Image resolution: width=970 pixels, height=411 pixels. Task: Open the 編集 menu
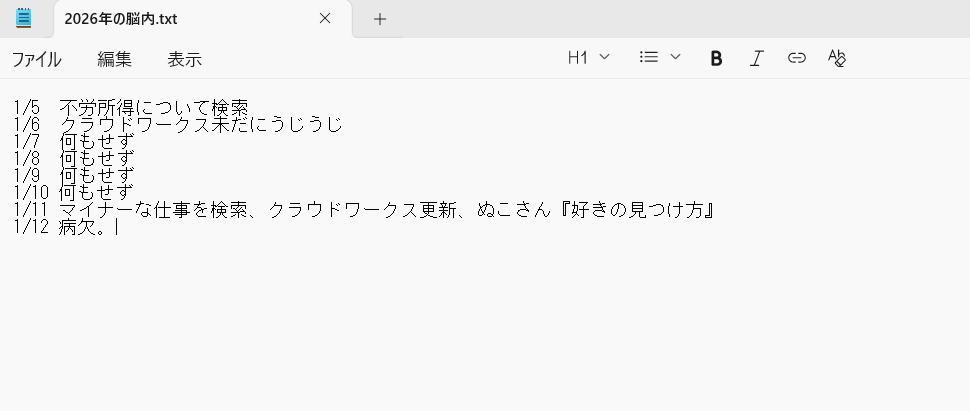[x=114, y=59]
